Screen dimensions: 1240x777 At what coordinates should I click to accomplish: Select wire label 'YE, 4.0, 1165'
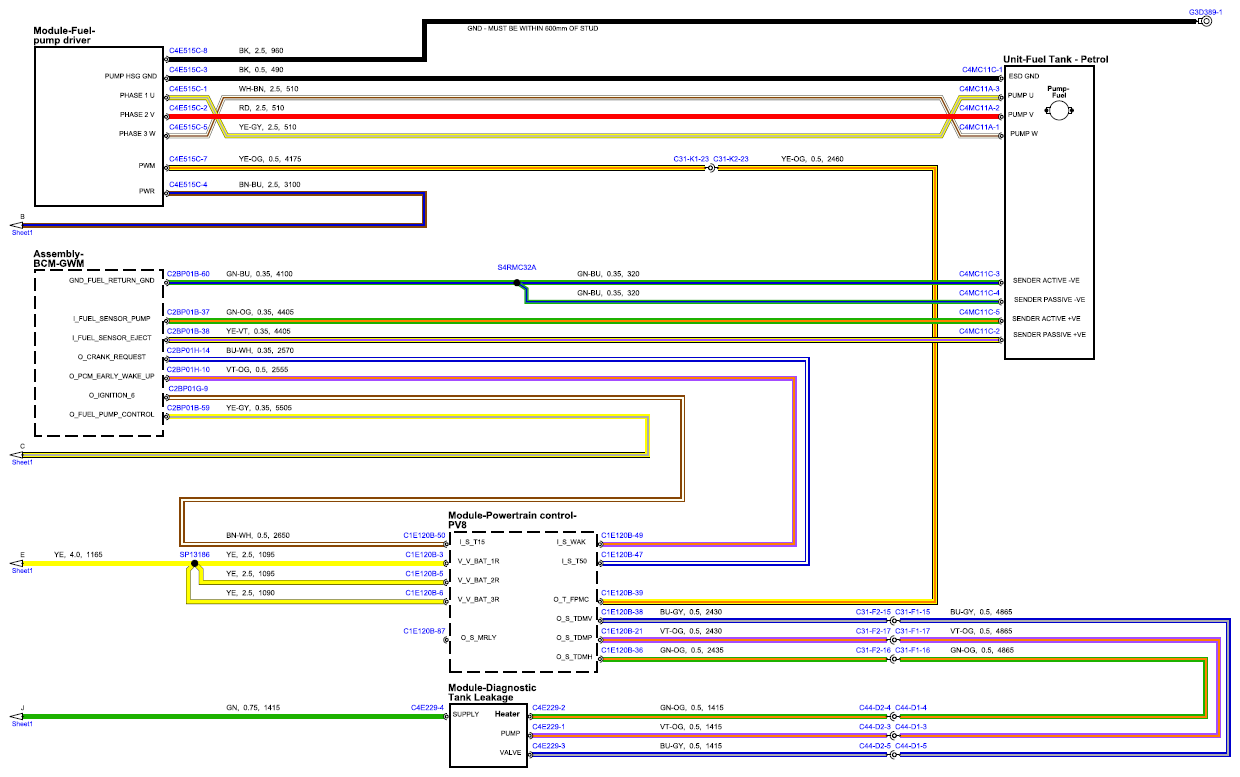[x=78, y=554]
